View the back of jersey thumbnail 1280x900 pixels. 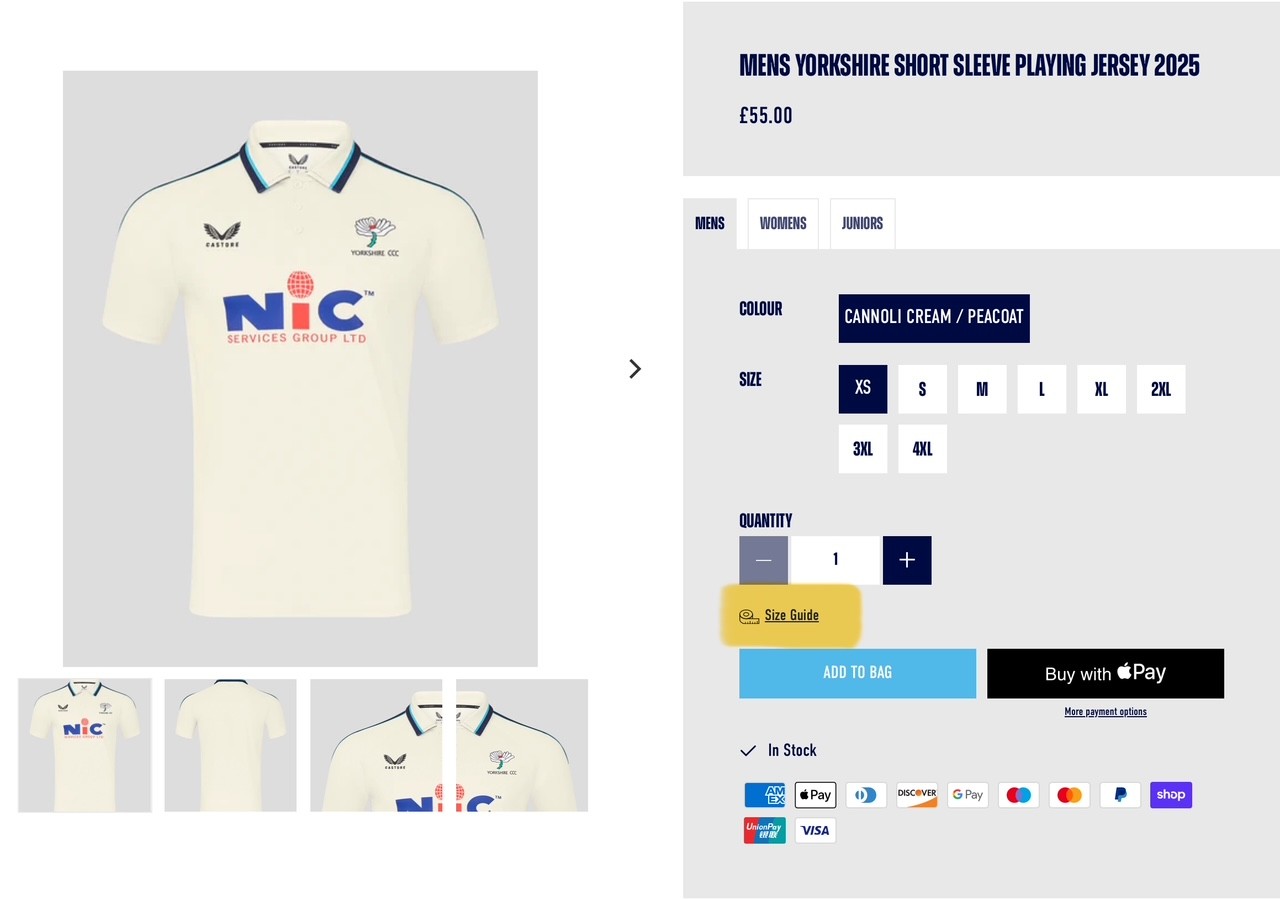230,745
